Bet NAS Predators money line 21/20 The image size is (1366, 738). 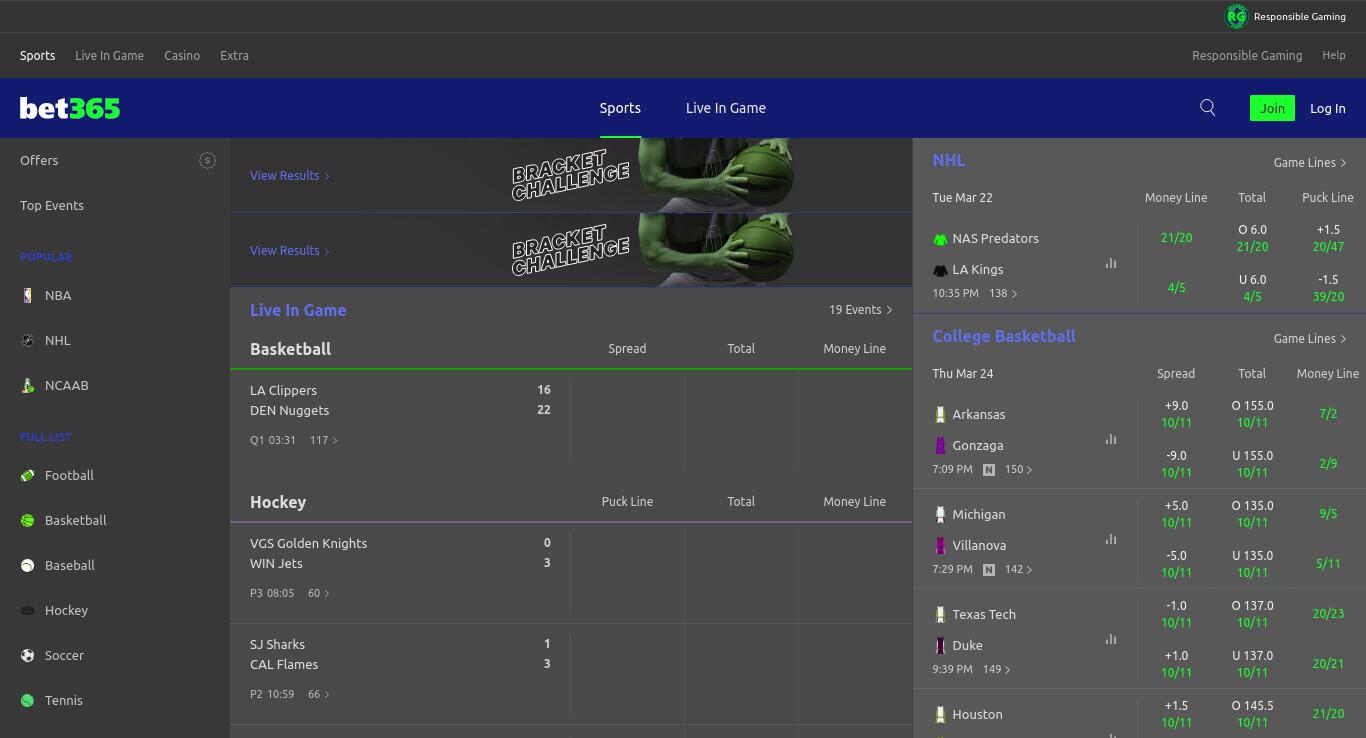click(1176, 238)
